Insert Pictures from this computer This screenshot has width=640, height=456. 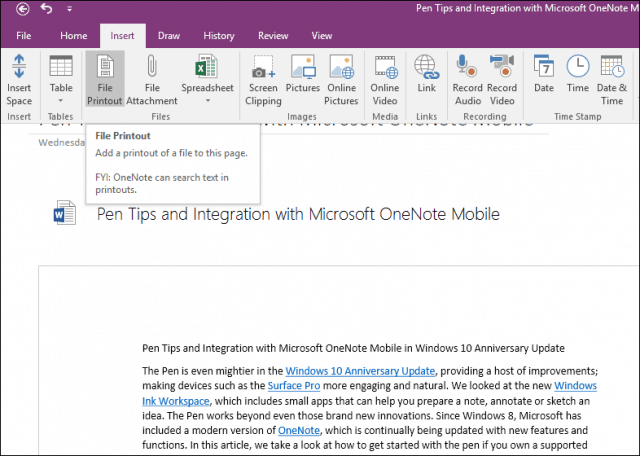(x=303, y=74)
